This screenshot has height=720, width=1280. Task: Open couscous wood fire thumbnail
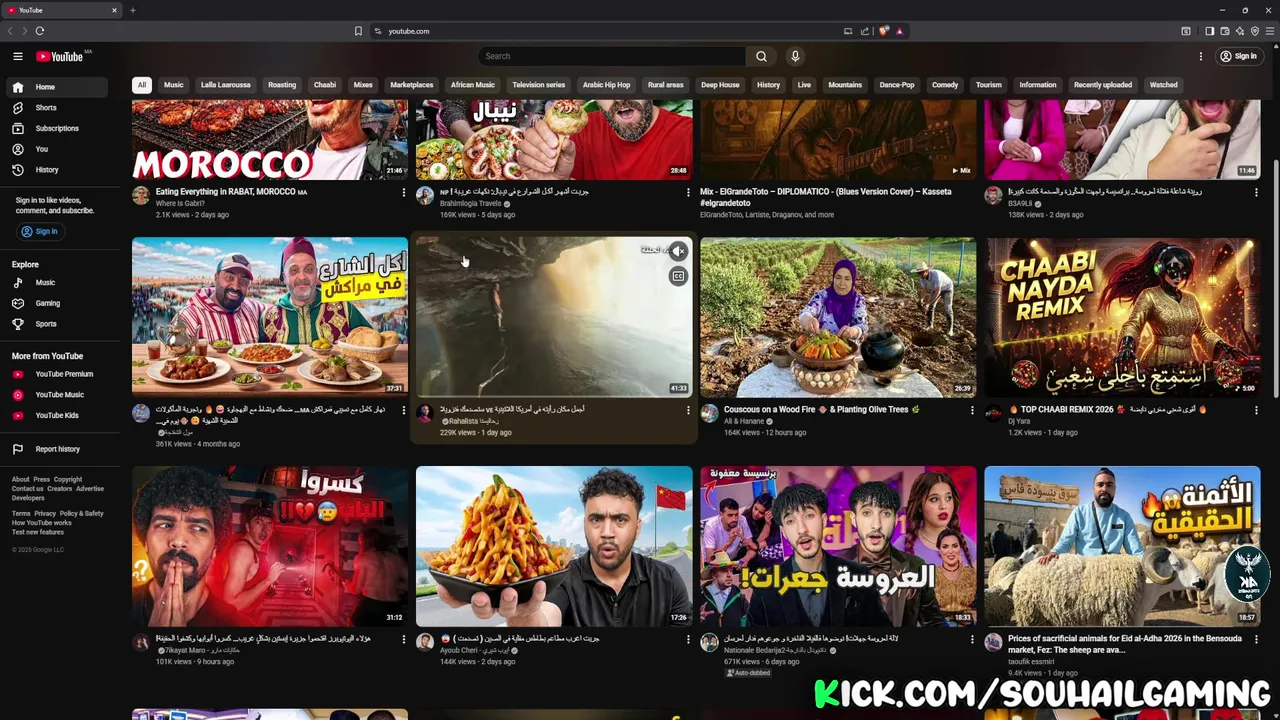pos(838,317)
